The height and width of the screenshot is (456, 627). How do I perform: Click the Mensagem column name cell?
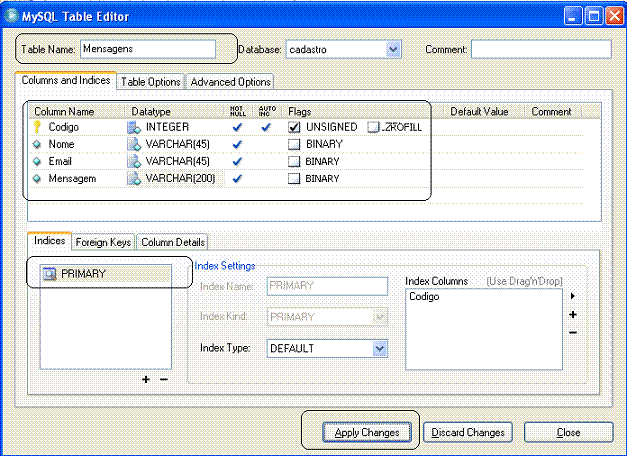point(72,178)
